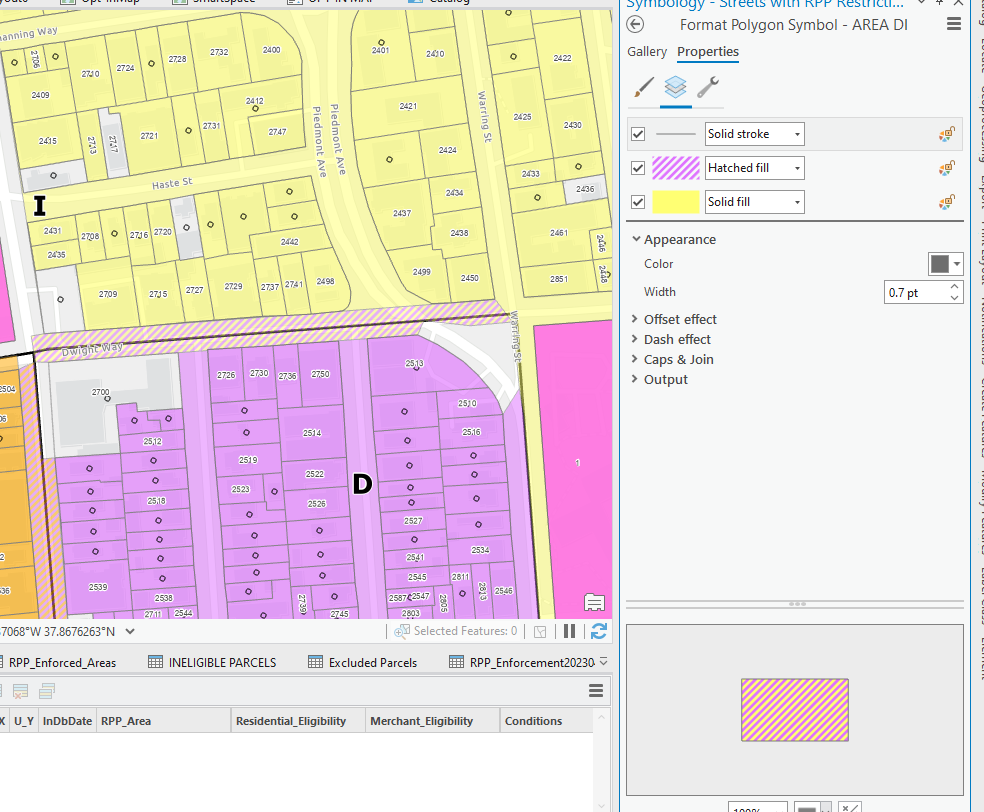Click parcel label 2514 on map
This screenshot has height=812, width=984.
tap(312, 432)
